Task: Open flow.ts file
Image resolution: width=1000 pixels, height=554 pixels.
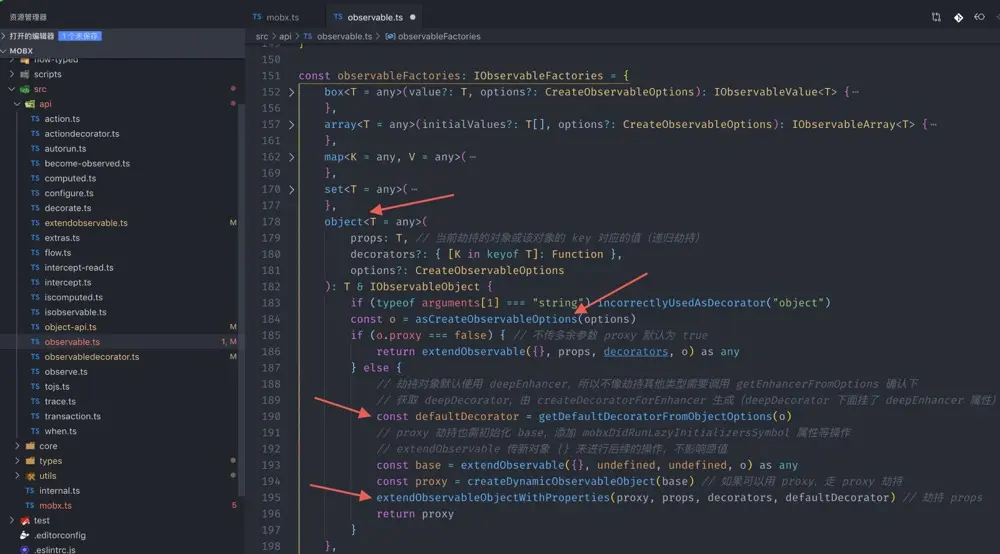Action: coord(57,252)
